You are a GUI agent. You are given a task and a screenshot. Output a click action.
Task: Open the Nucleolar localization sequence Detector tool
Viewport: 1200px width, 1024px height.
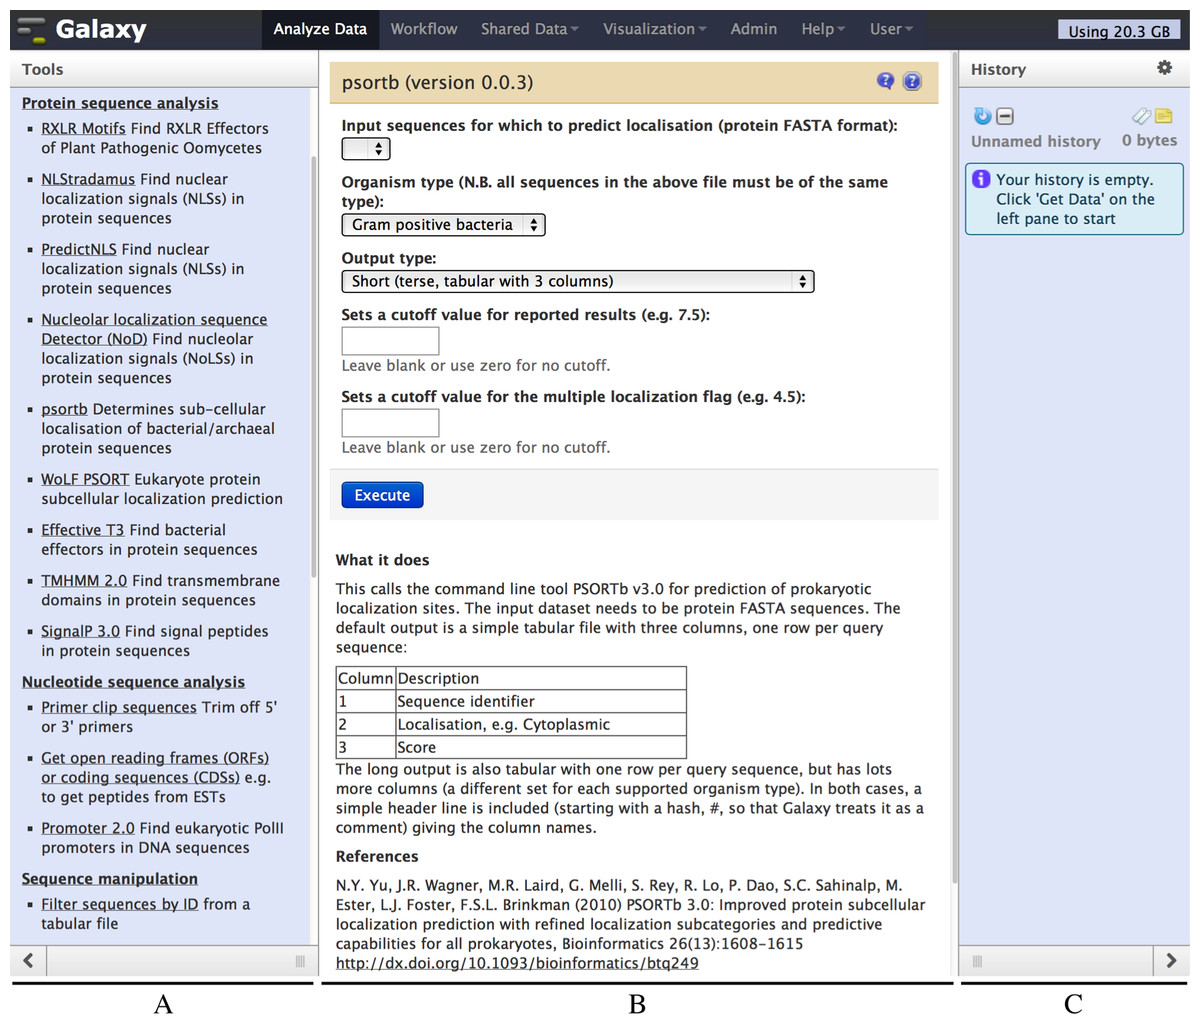coord(154,329)
